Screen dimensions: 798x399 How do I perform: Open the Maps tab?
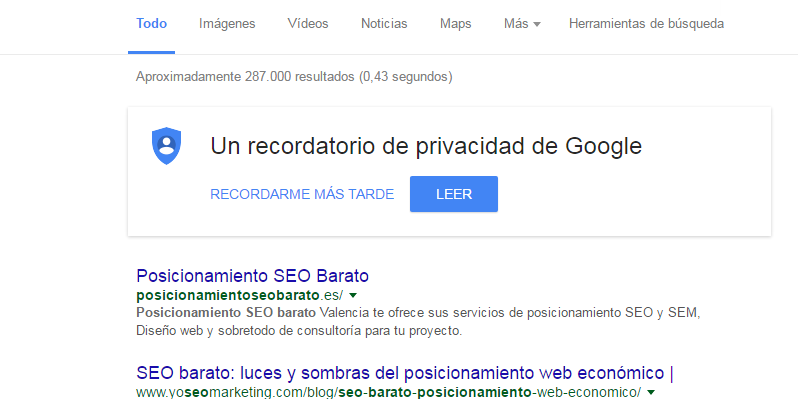tap(455, 23)
